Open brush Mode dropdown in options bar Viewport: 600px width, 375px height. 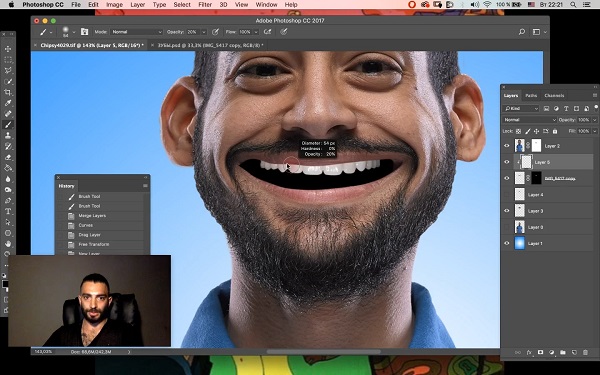click(137, 32)
